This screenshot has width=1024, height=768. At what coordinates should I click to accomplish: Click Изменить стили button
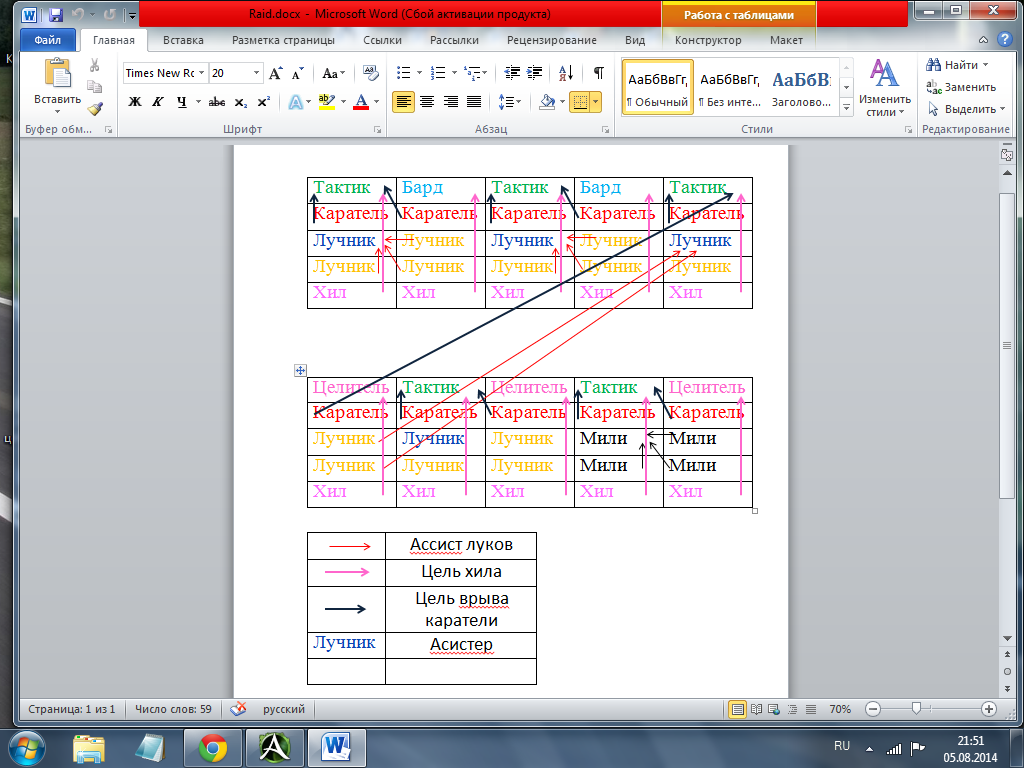pyautogui.click(x=884, y=88)
